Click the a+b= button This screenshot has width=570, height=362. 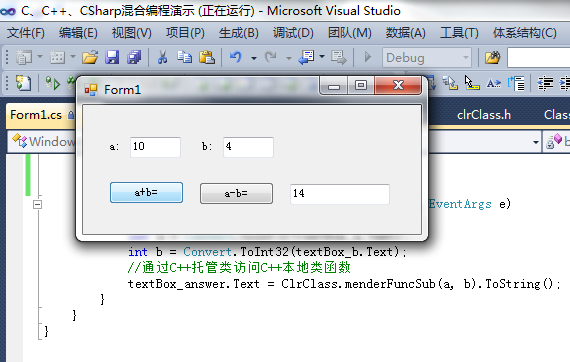click(x=146, y=192)
